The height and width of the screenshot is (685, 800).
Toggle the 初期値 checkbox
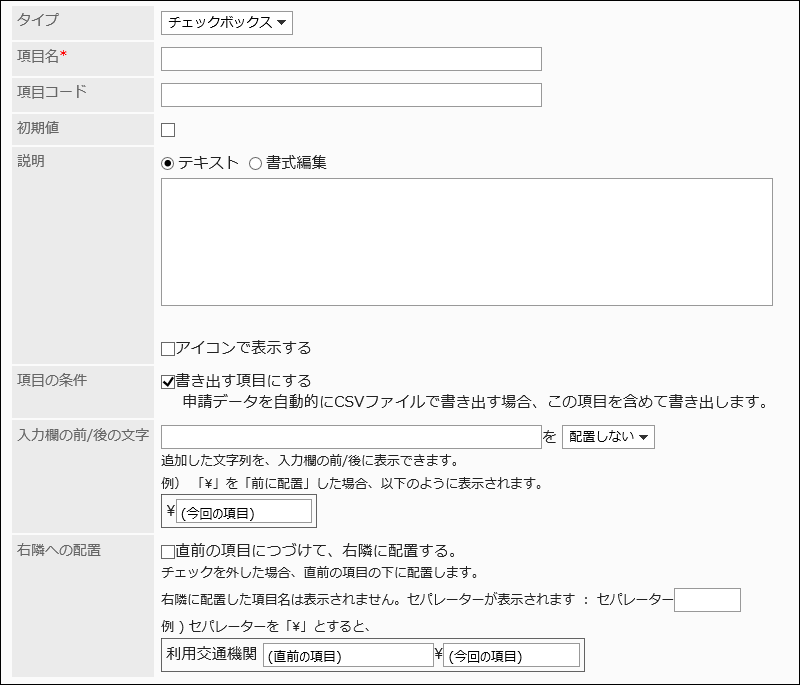click(168, 130)
